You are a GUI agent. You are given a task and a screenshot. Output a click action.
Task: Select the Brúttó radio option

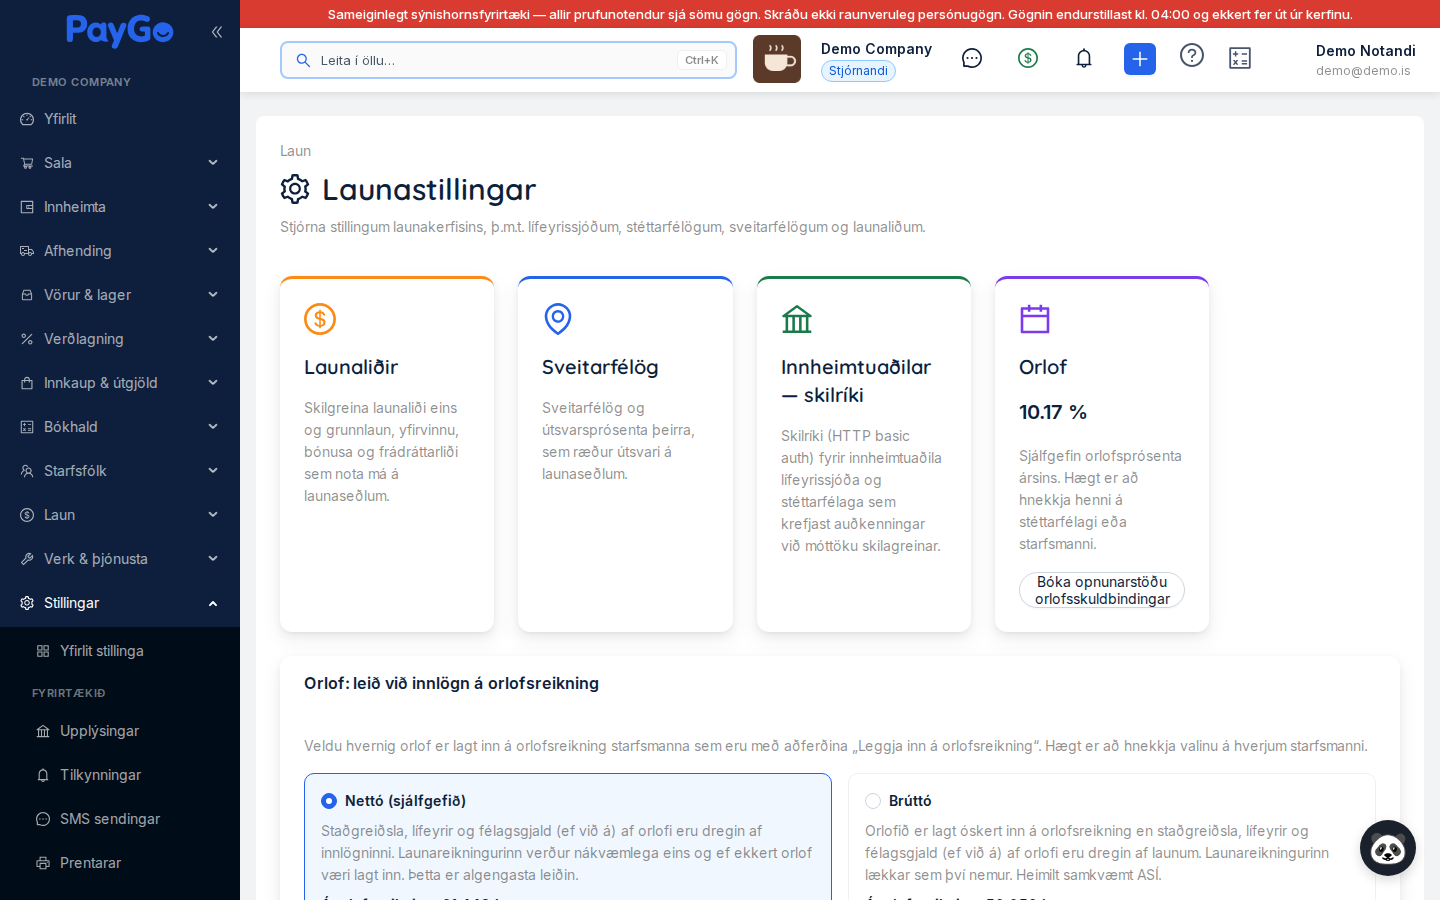click(873, 801)
